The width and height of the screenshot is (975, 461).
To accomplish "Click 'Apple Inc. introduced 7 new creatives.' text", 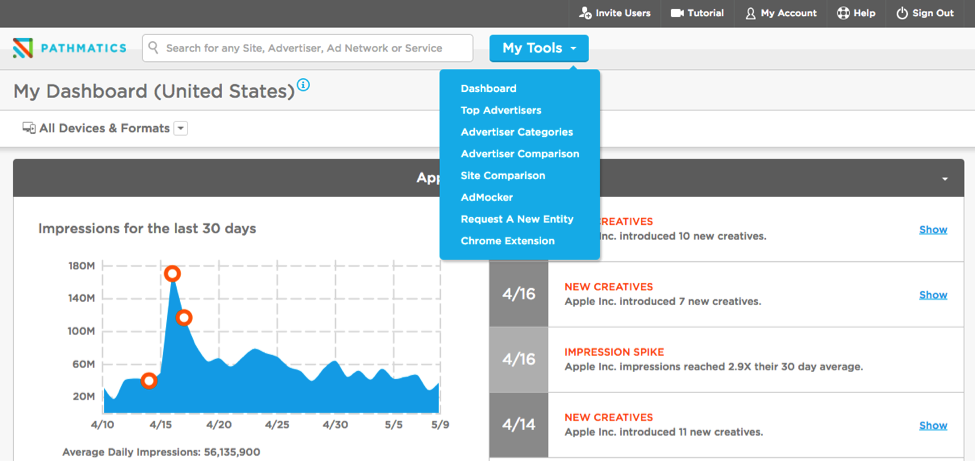I will pyautogui.click(x=663, y=302).
